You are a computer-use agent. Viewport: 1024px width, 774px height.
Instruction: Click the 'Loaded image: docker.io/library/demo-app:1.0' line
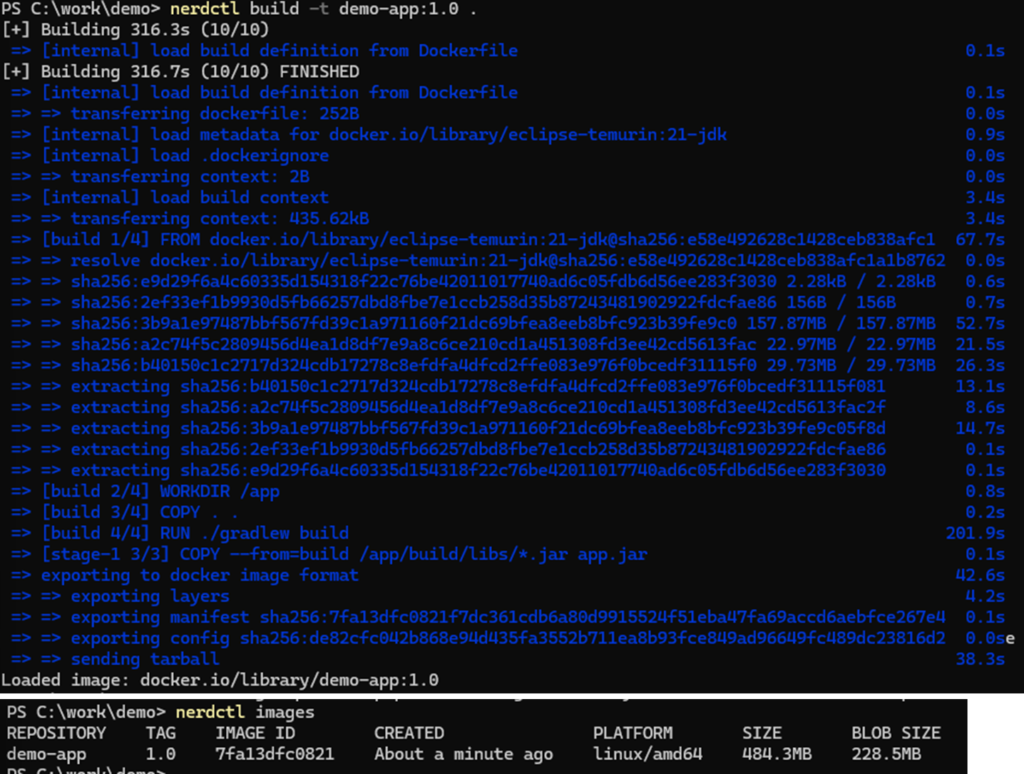[220, 680]
